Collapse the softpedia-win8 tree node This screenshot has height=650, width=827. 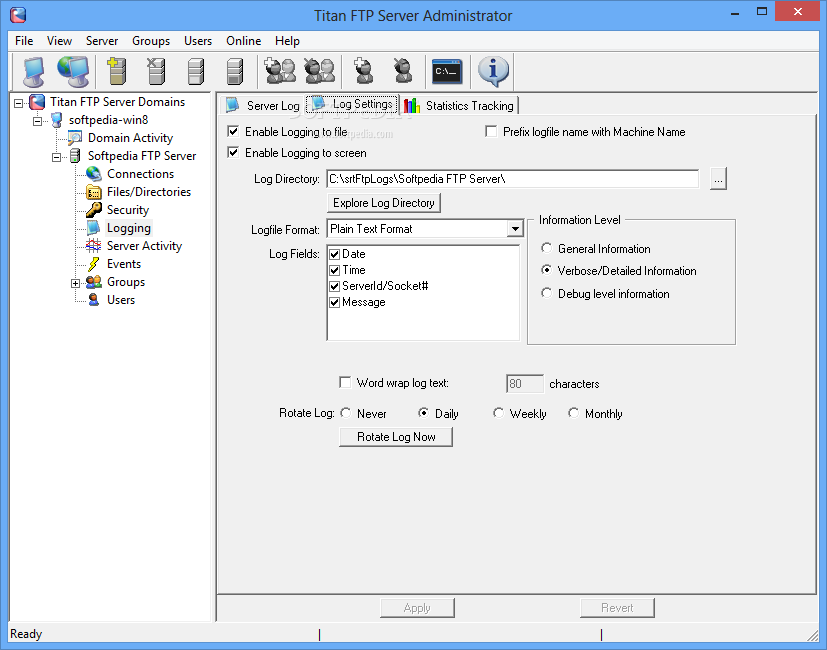coord(37,121)
